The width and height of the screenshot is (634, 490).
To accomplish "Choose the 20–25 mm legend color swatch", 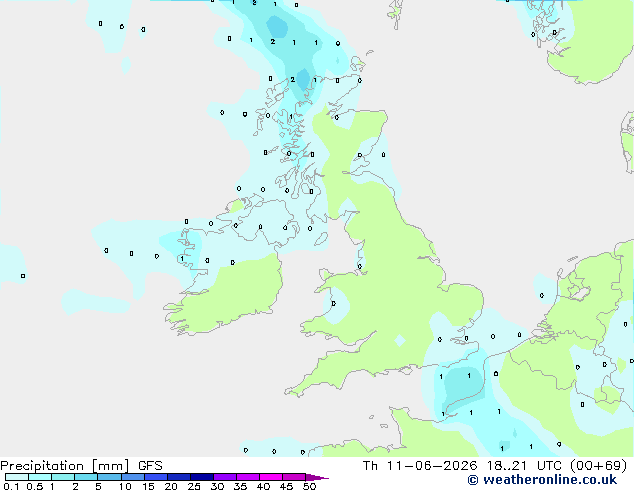I will point(178,477).
